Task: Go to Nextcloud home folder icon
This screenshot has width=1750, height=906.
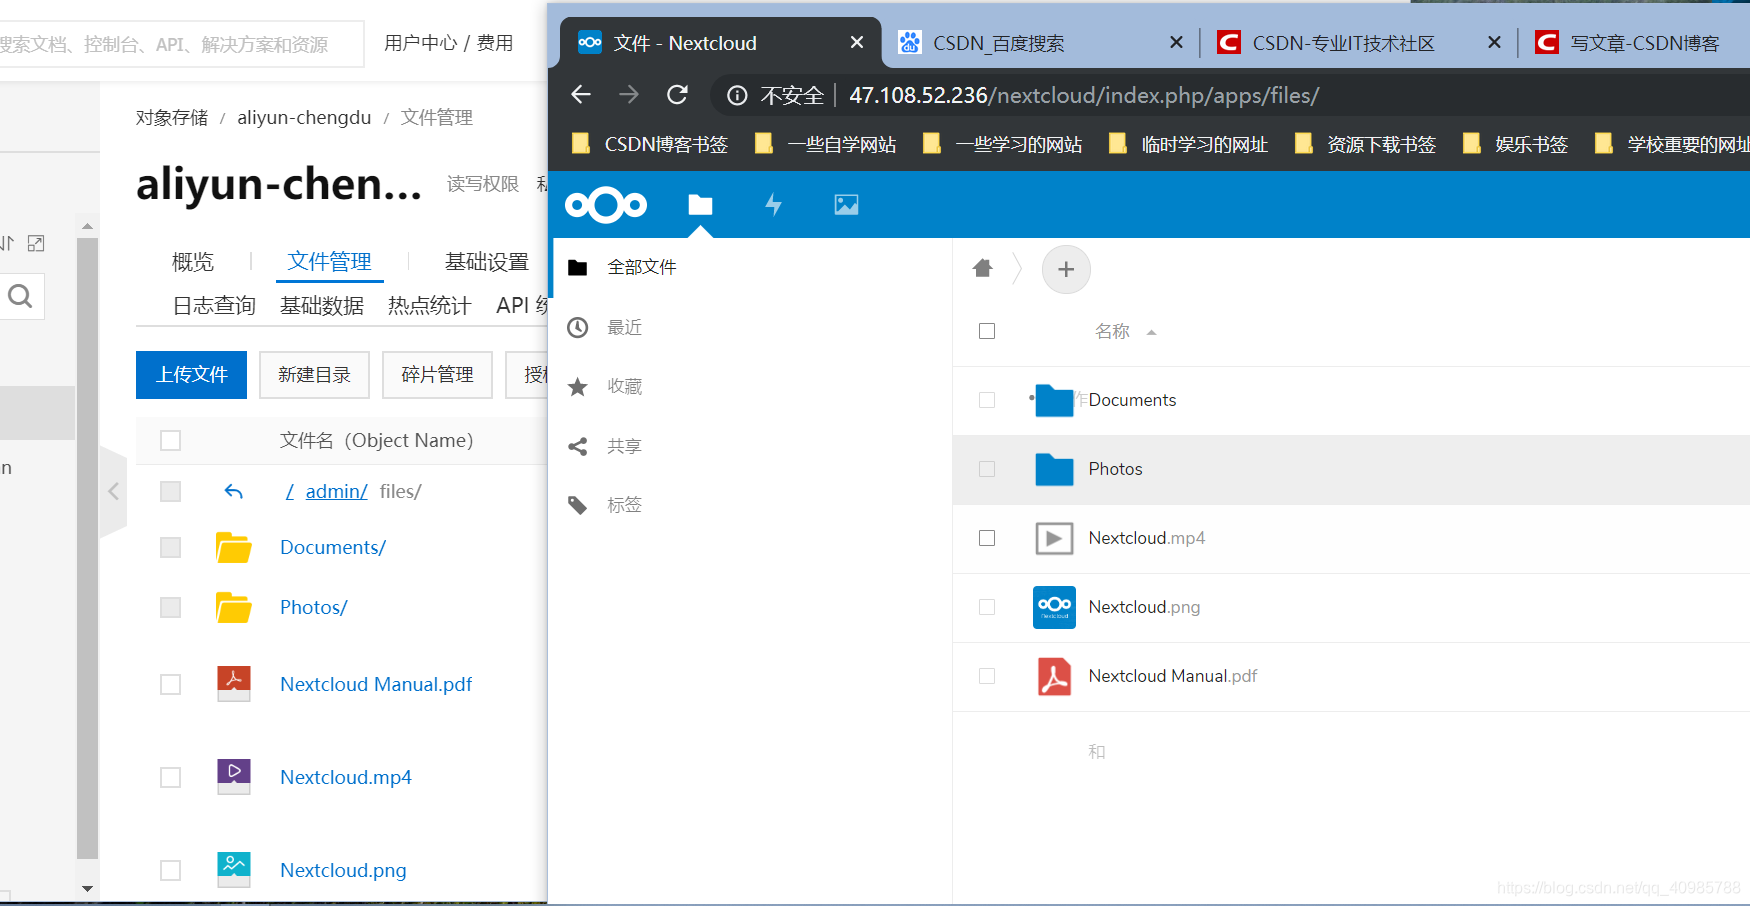Action: (983, 268)
